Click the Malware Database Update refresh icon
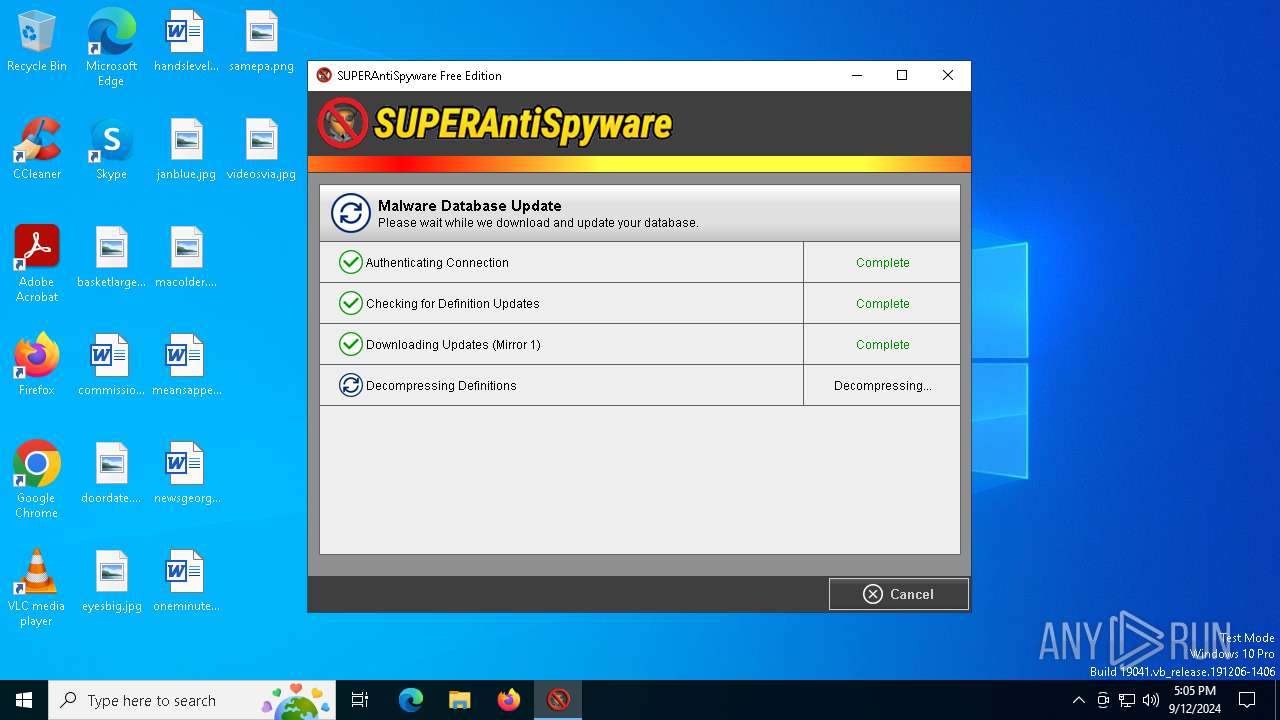 351,213
